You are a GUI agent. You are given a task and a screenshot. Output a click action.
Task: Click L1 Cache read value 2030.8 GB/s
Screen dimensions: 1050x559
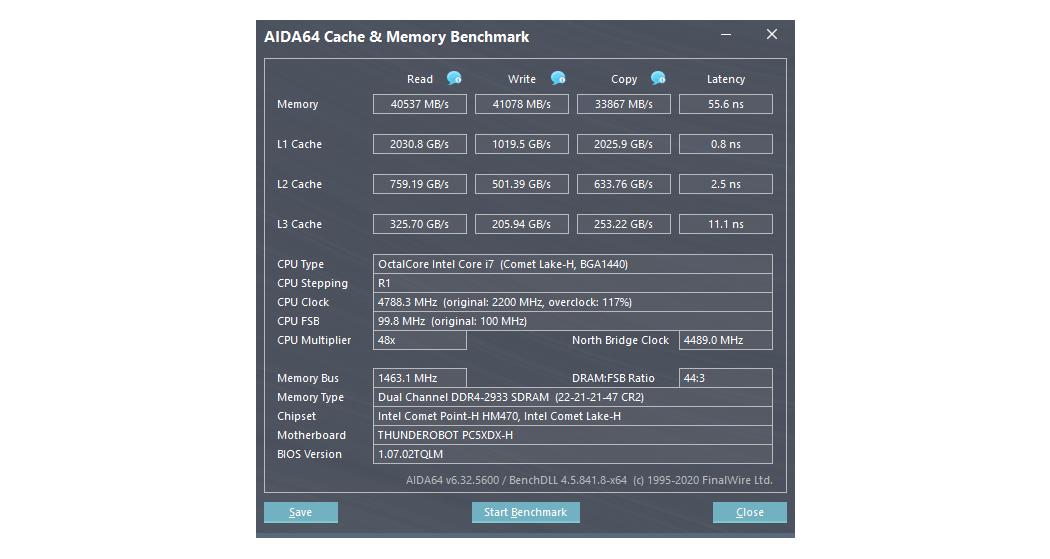pyautogui.click(x=420, y=144)
